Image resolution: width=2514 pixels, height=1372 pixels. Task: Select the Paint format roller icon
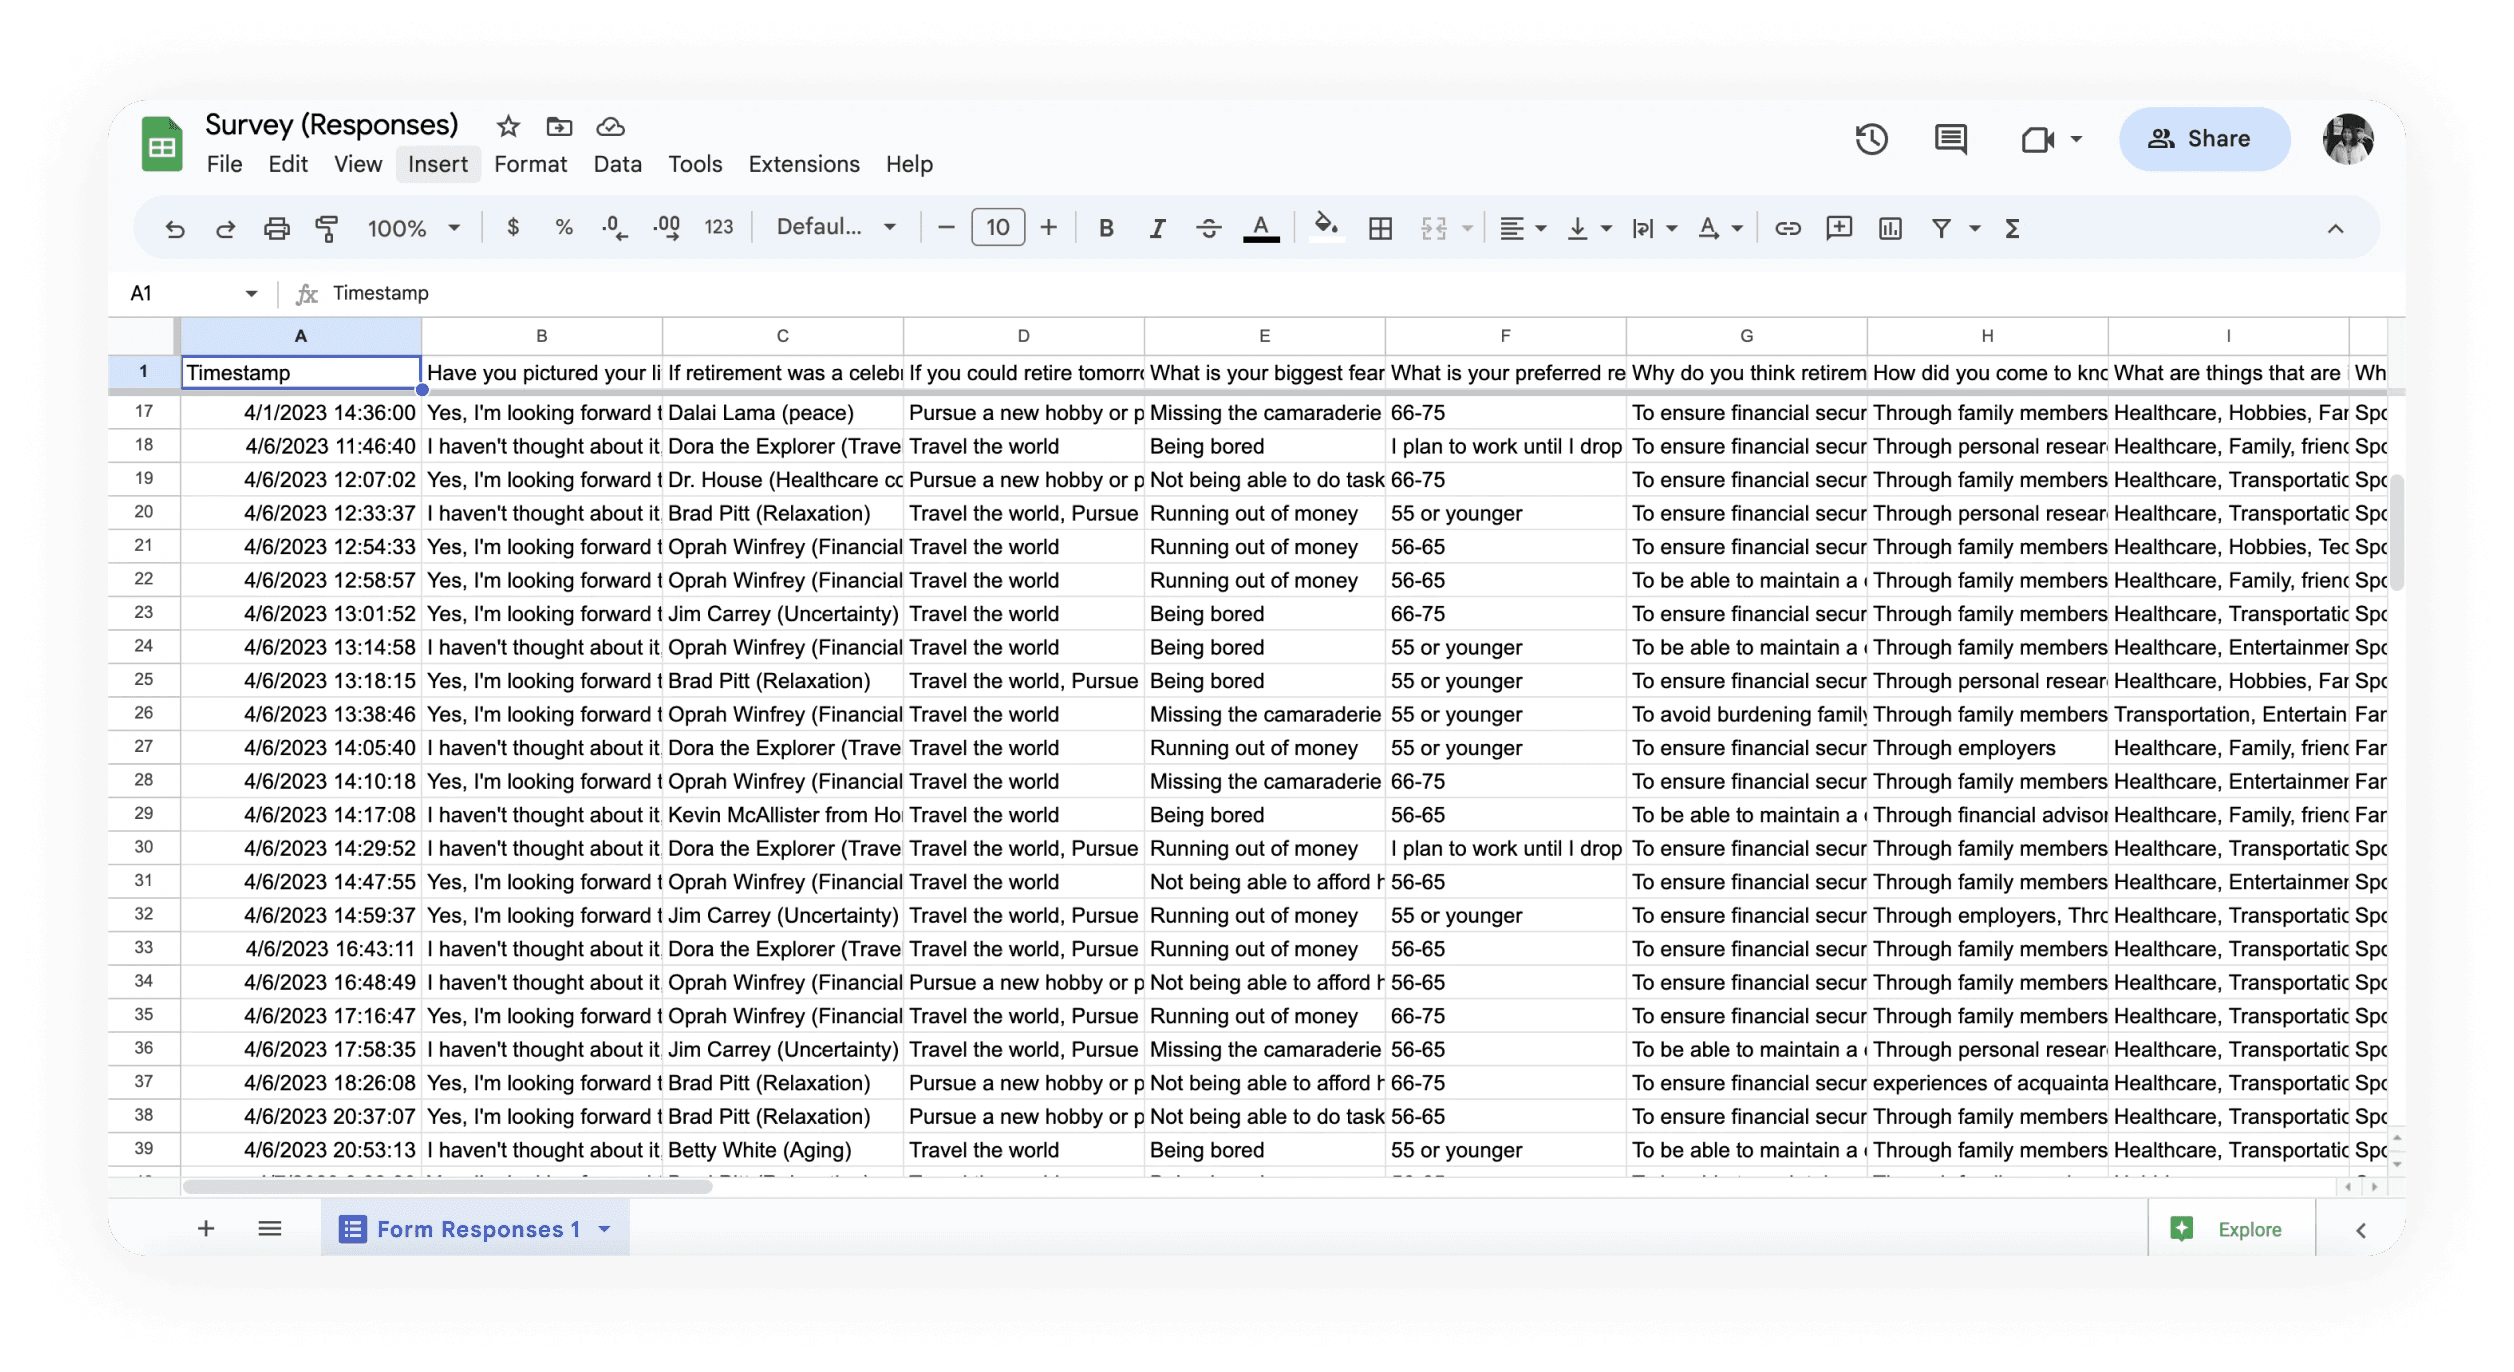pyautogui.click(x=327, y=229)
